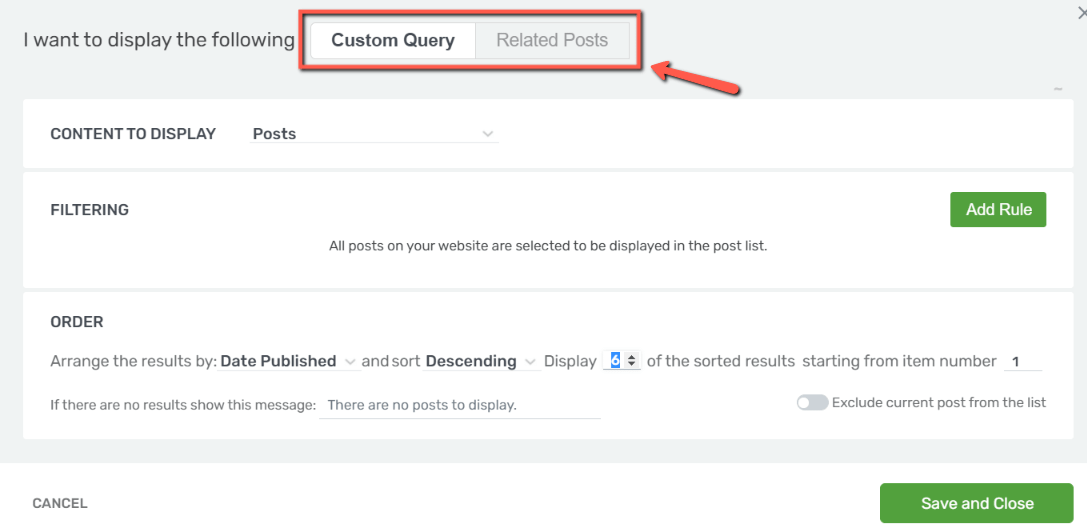1087x524 pixels.
Task: Click the chevron arrow beside Posts
Action: coord(487,134)
